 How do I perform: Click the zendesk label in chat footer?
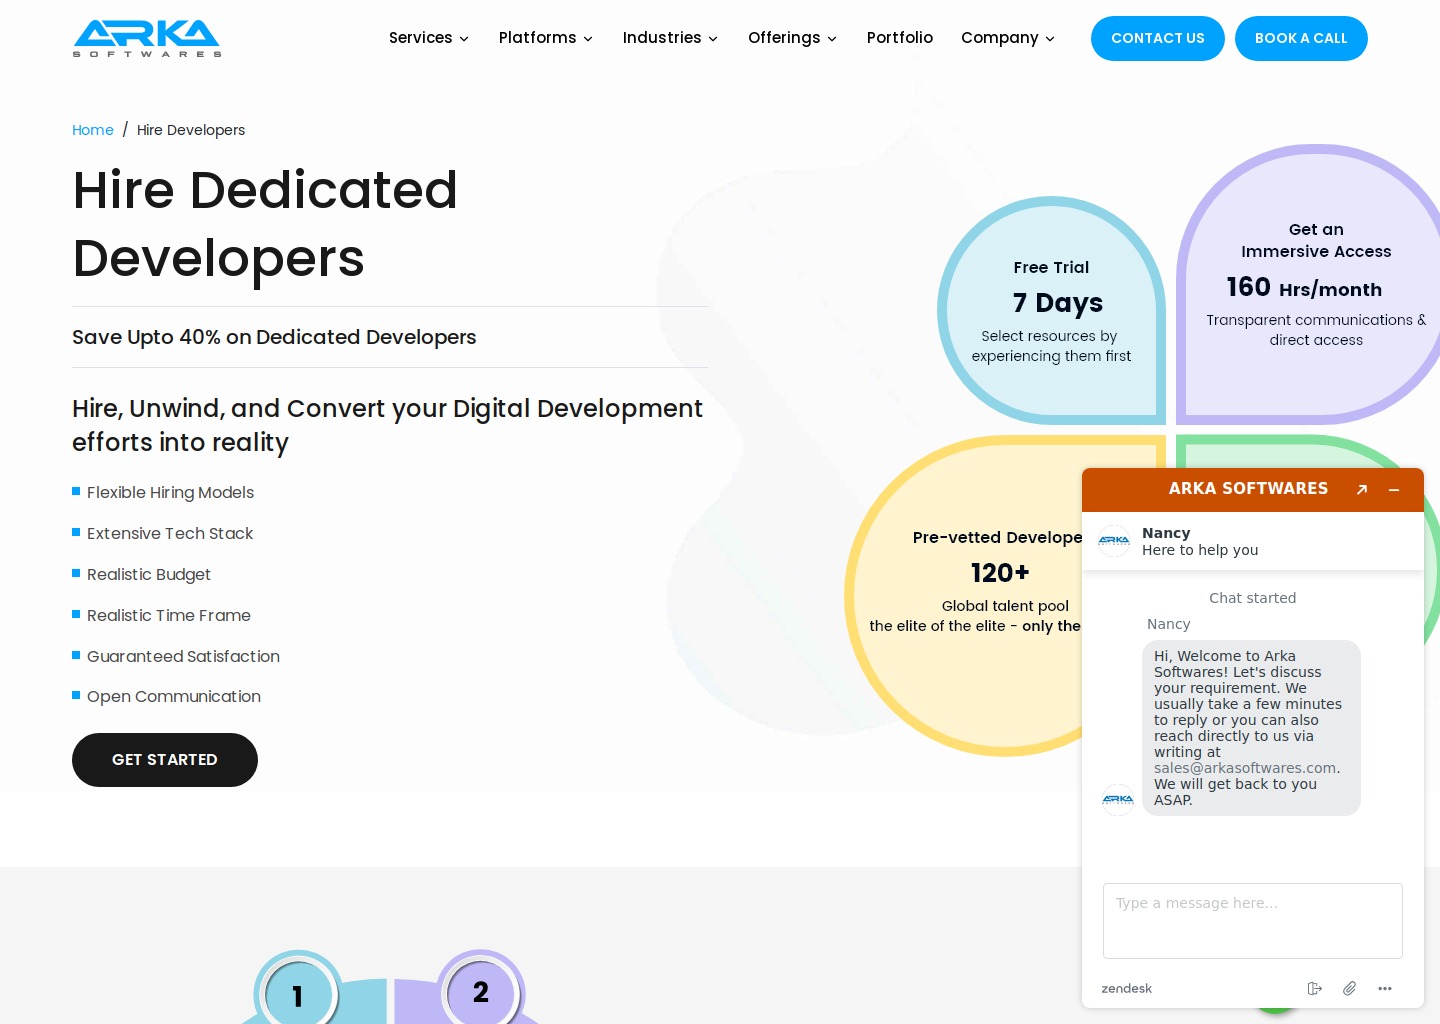tap(1127, 988)
